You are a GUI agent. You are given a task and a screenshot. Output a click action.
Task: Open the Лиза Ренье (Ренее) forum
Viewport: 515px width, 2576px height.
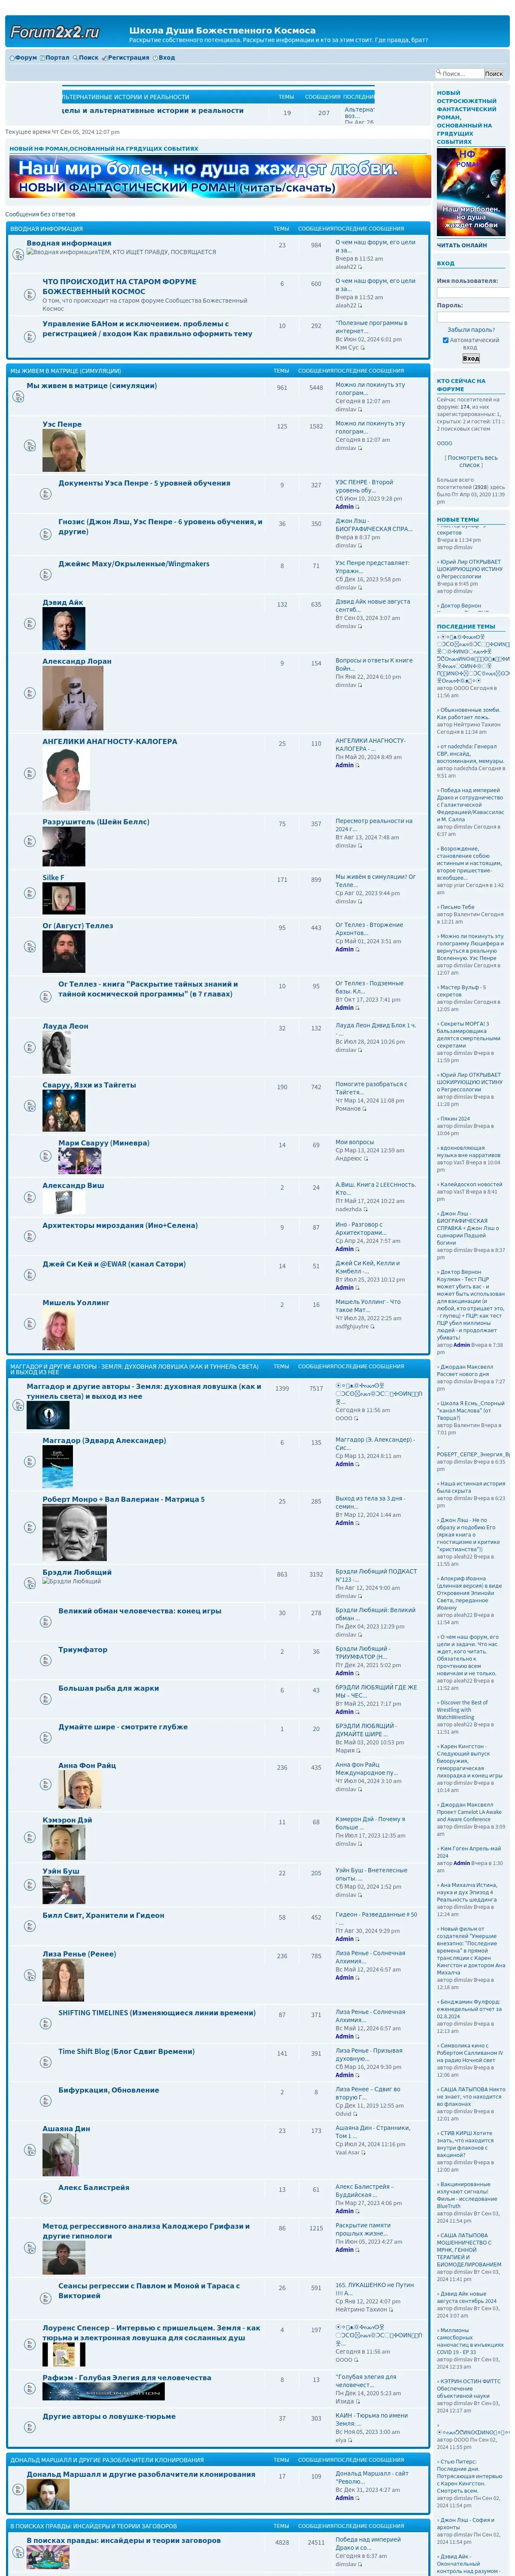(x=79, y=1954)
